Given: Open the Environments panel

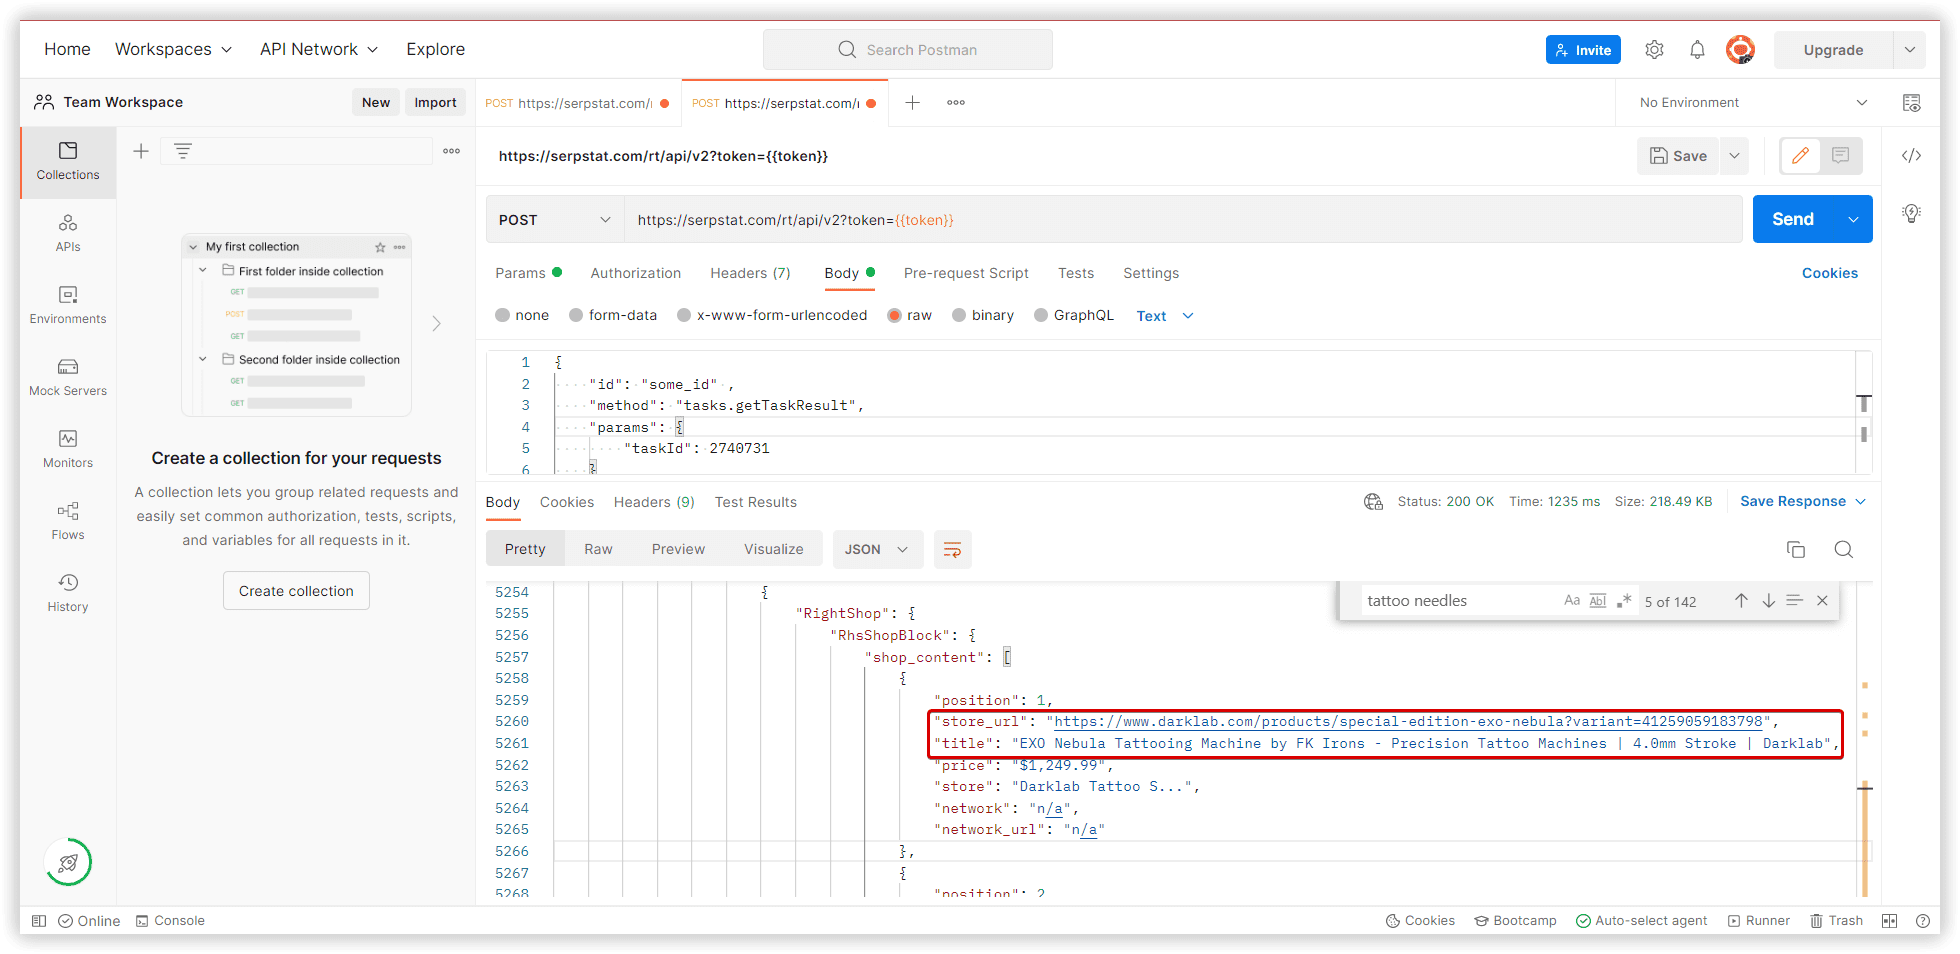Looking at the screenshot, I should click(67, 305).
